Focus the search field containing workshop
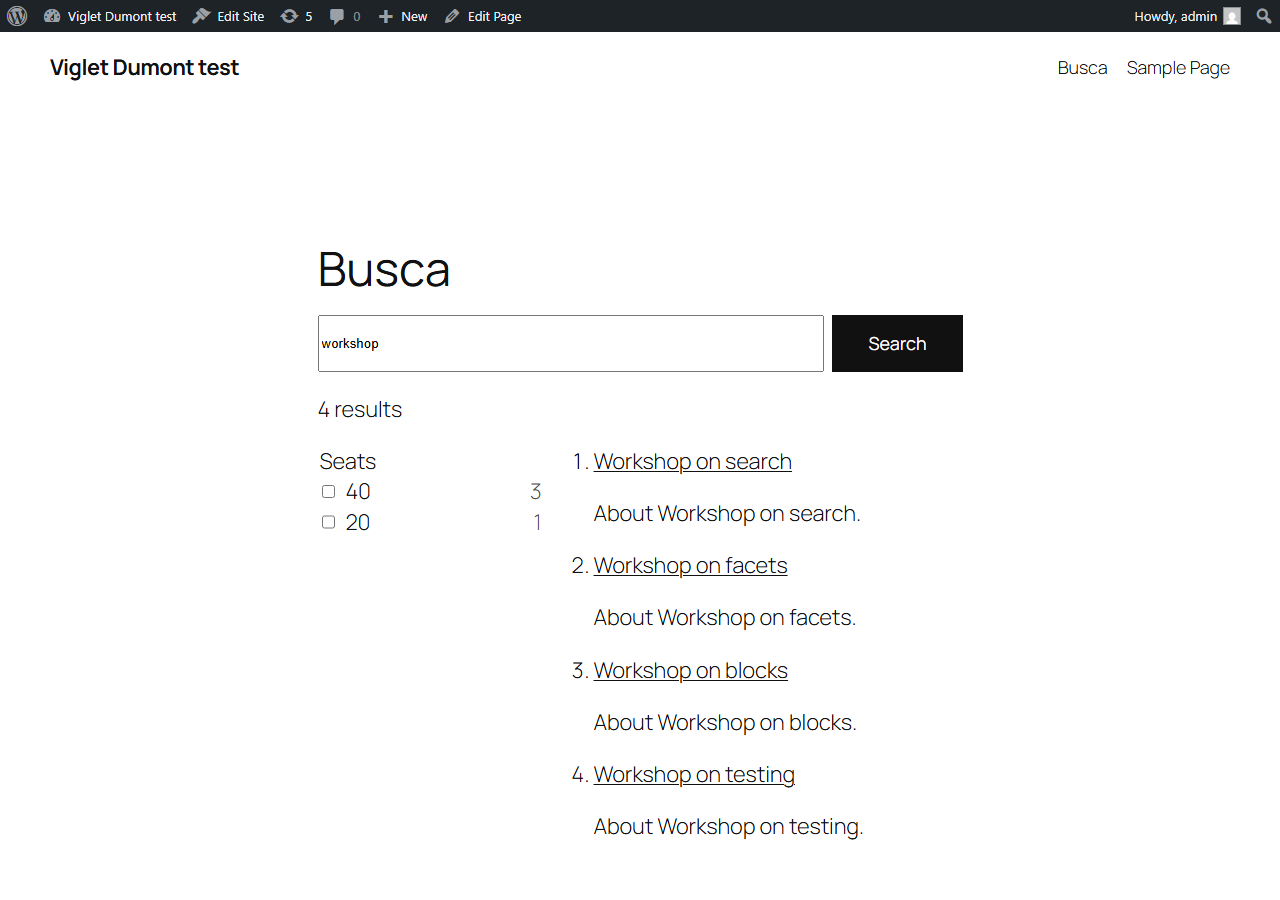The width and height of the screenshot is (1280, 900). (571, 344)
